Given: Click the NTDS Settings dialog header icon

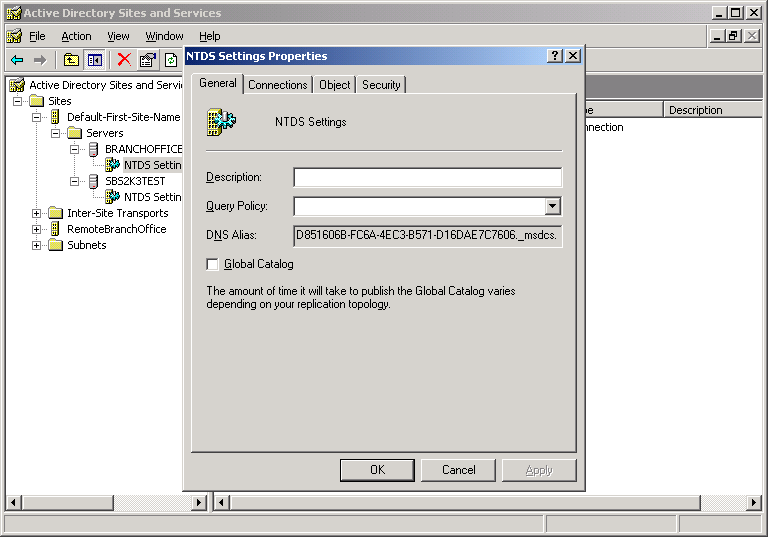Looking at the screenshot, I should pyautogui.click(x=221, y=122).
